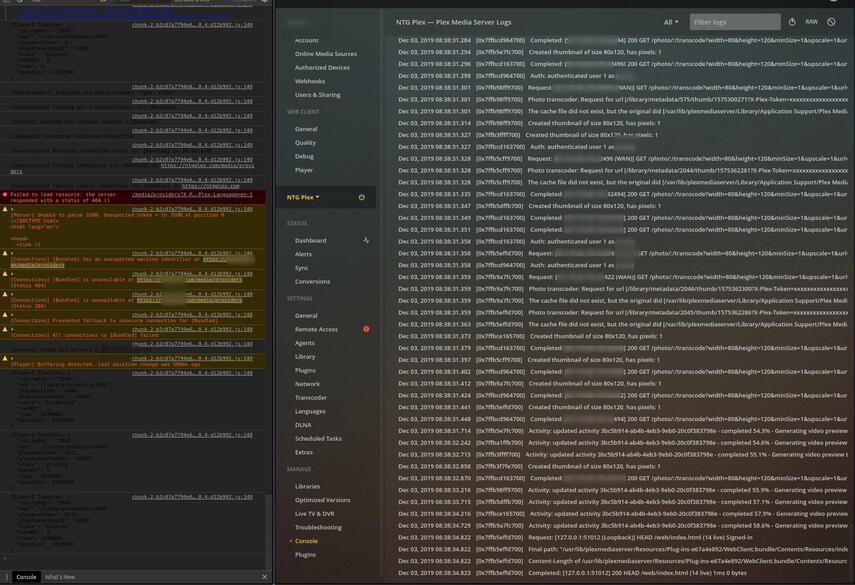Click the media/providers URL in Status 404 warning
This screenshot has width=855, height=585.
click(x=189, y=280)
